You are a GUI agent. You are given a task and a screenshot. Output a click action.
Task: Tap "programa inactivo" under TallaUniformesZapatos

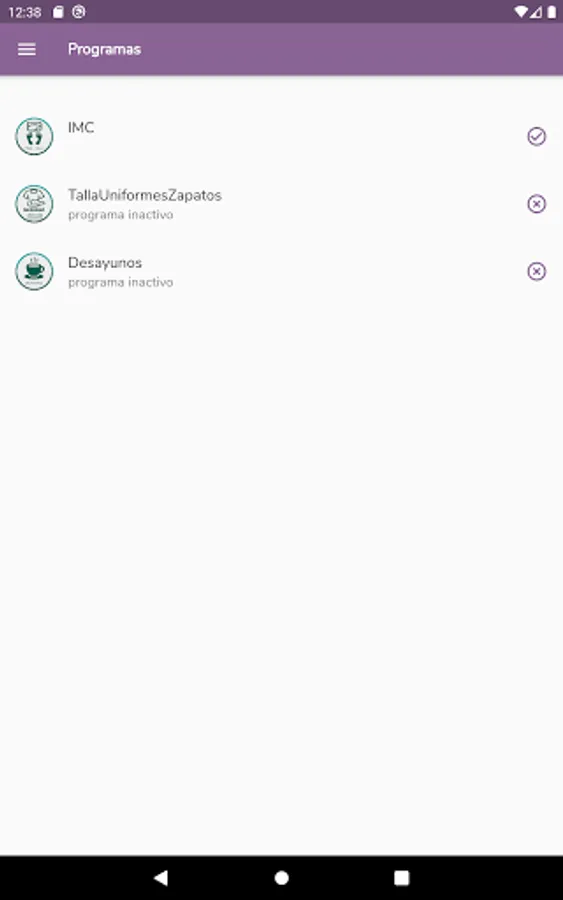[x=121, y=215]
